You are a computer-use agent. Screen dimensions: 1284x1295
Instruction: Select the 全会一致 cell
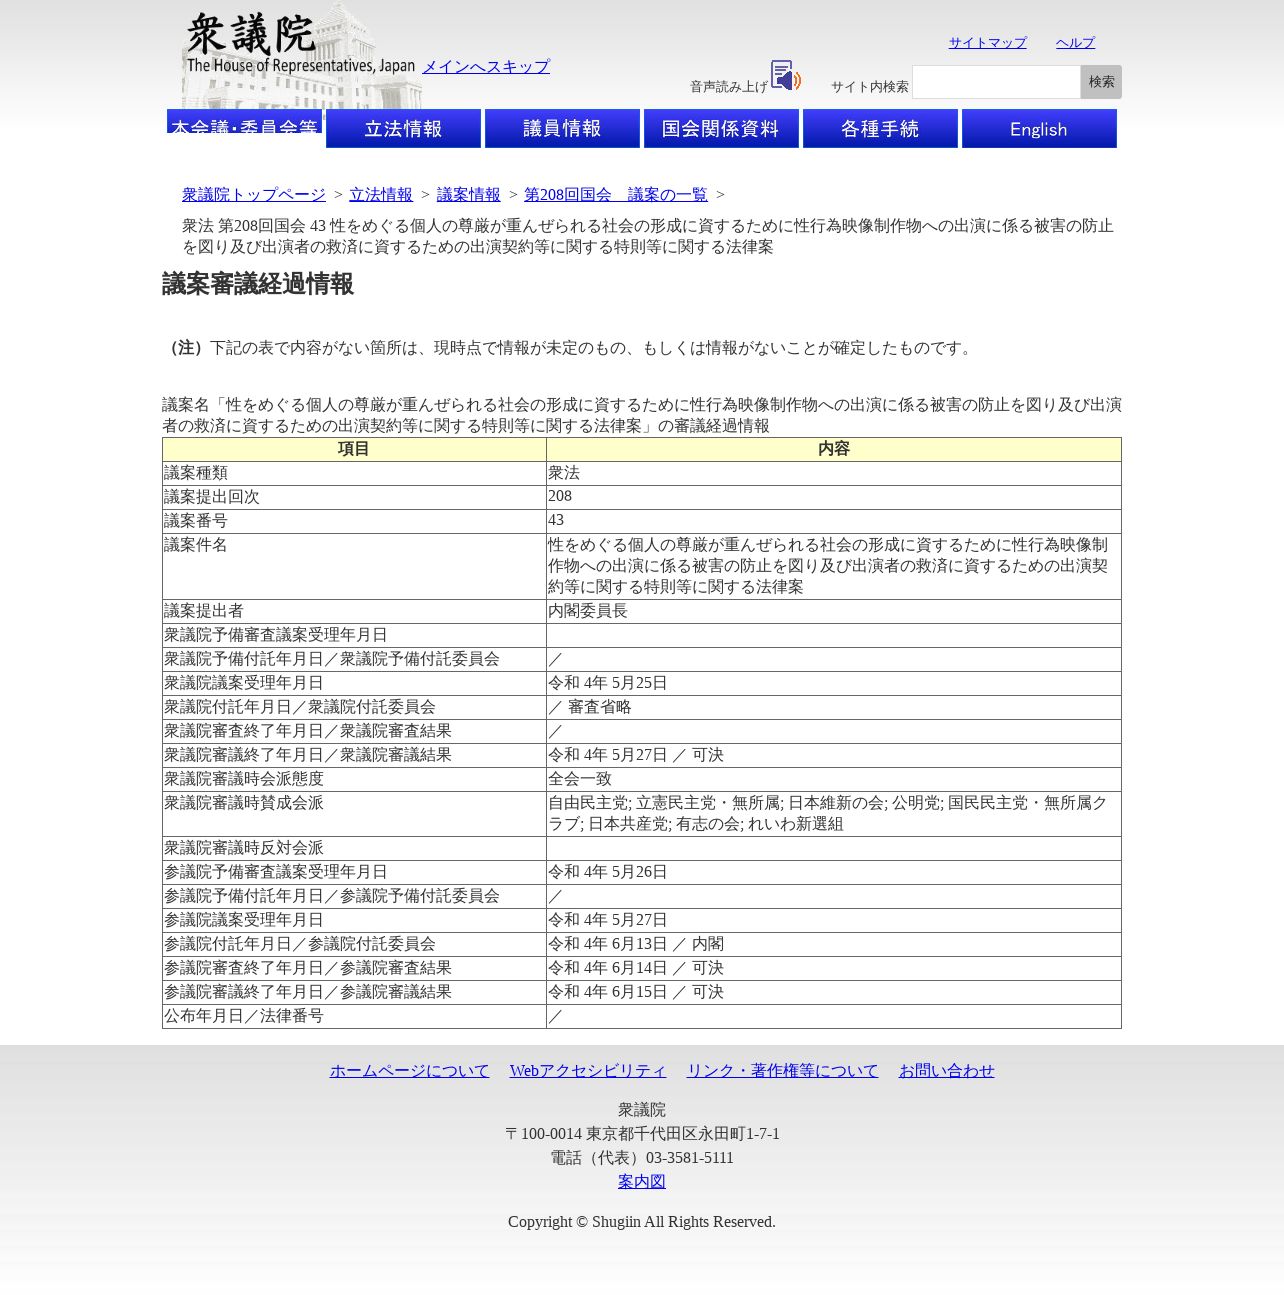(x=834, y=779)
